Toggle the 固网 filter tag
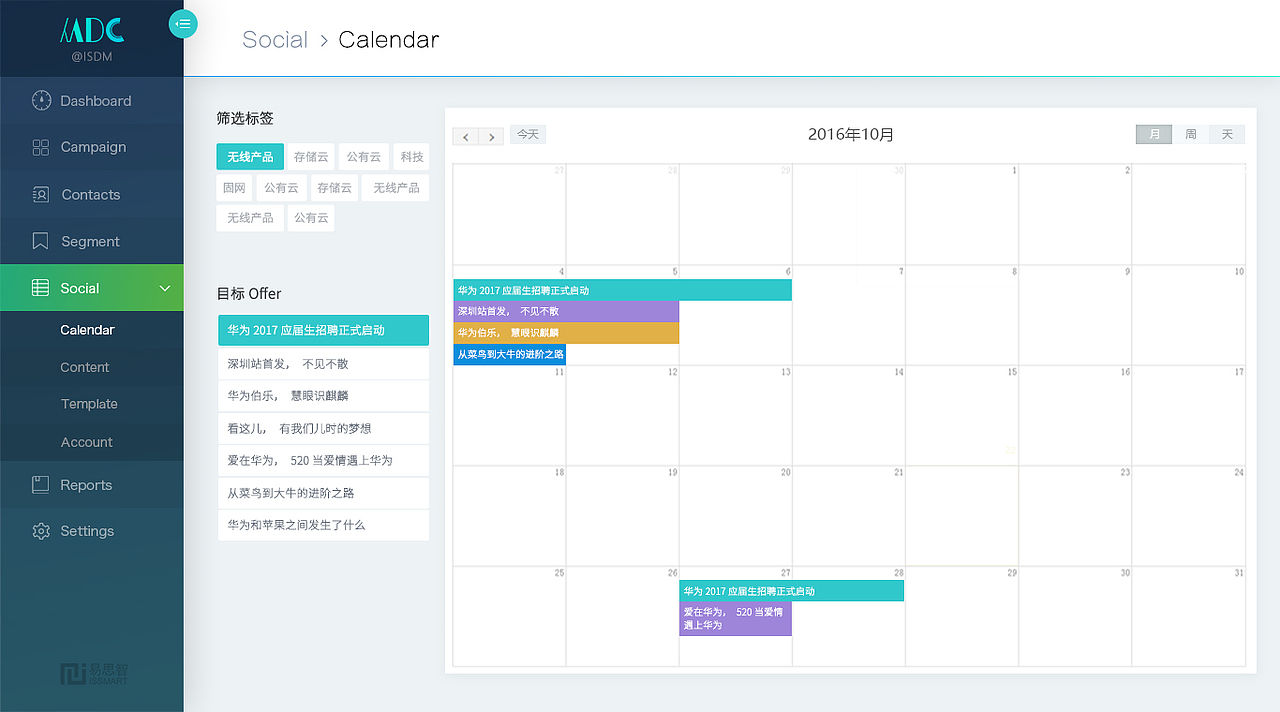This screenshot has height=712, width=1280. coord(234,188)
